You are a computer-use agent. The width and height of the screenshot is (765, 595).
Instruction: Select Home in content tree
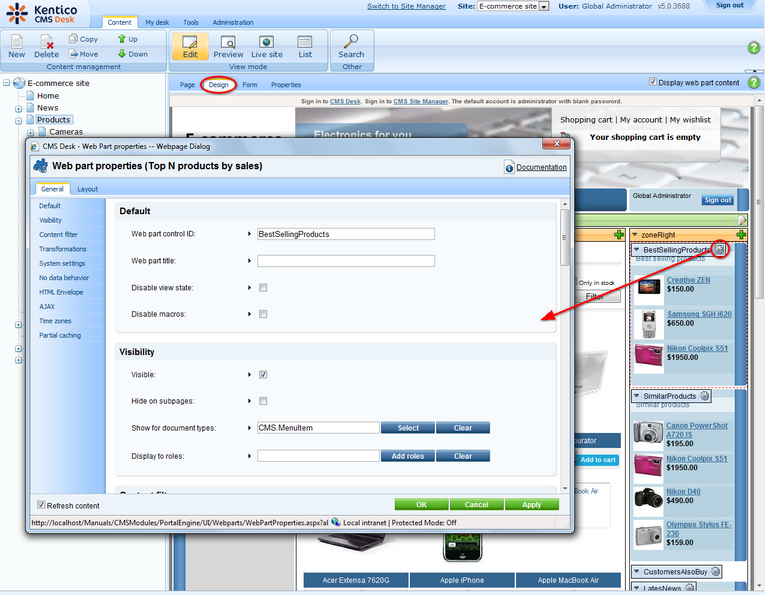[x=48, y=96]
